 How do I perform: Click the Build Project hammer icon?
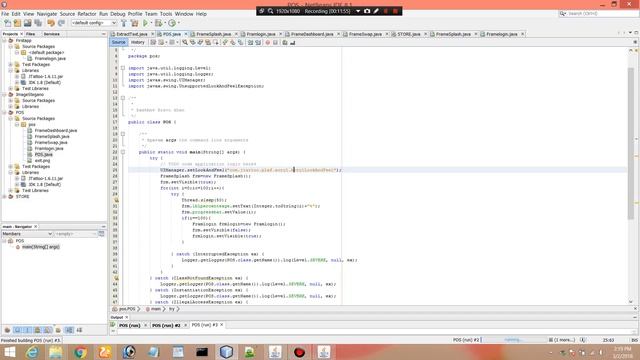(x=124, y=23)
